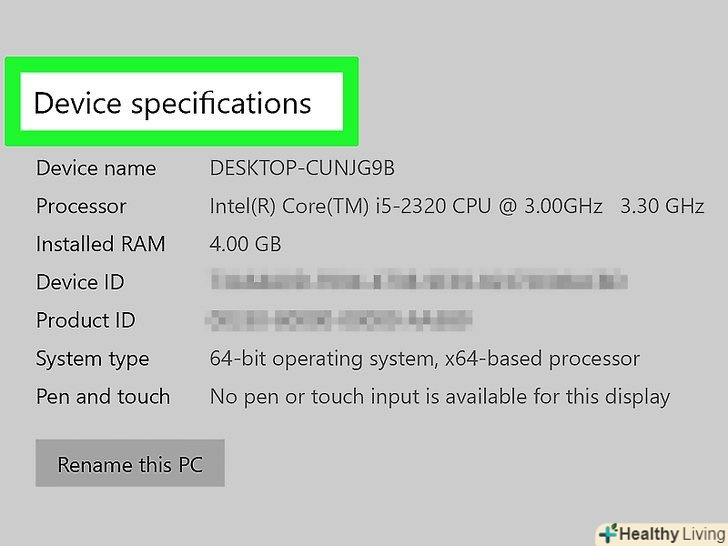
Task: Click the Healthy Living watermark text
Action: (670, 534)
